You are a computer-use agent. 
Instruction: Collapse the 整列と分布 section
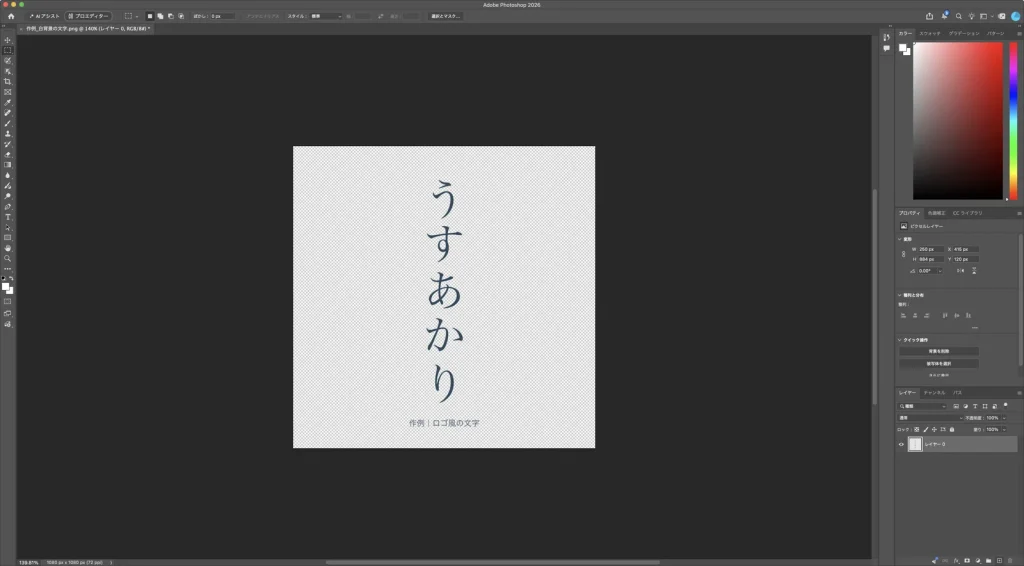[899, 295]
